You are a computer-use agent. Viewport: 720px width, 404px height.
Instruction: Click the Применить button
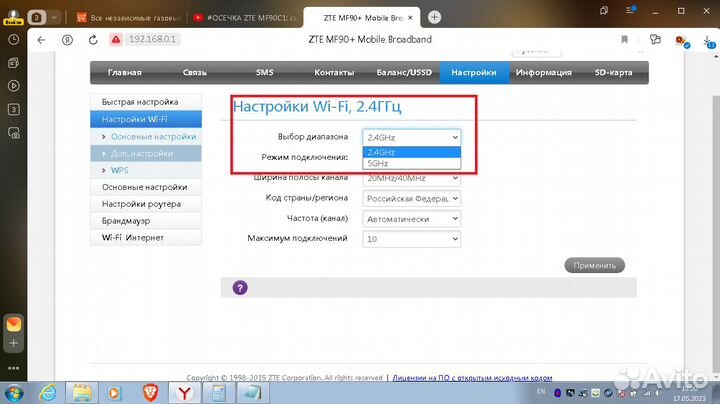click(x=594, y=265)
